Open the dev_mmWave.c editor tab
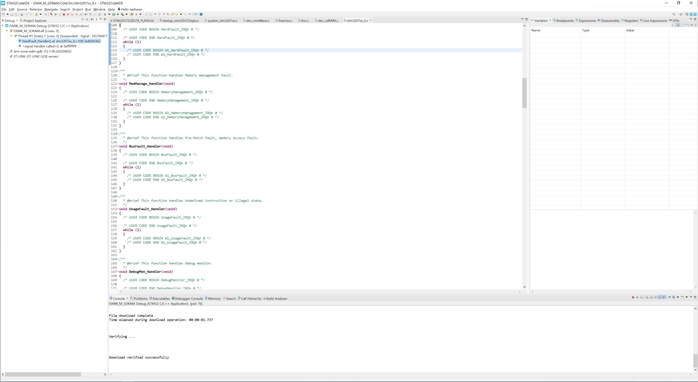Screen dimensions: 698x382 click(x=257, y=20)
